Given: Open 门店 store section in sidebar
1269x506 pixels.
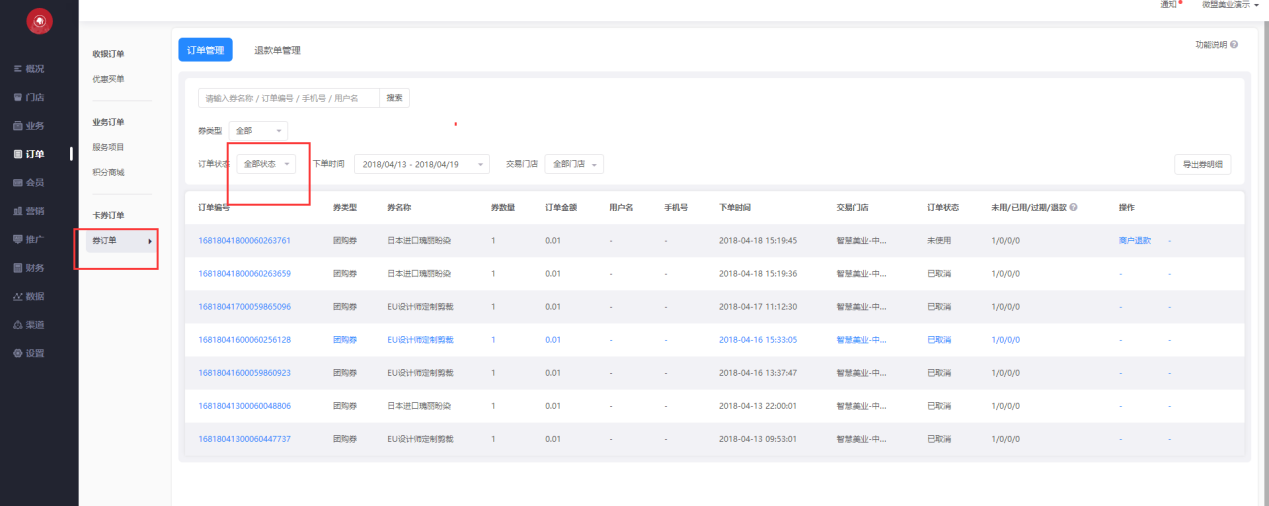Looking at the screenshot, I should click(29, 97).
